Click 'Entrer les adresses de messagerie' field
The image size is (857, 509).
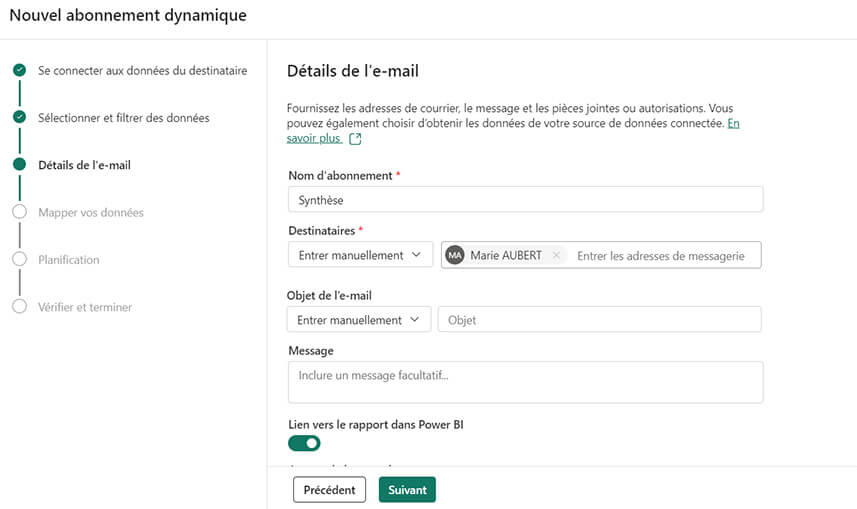coord(661,255)
